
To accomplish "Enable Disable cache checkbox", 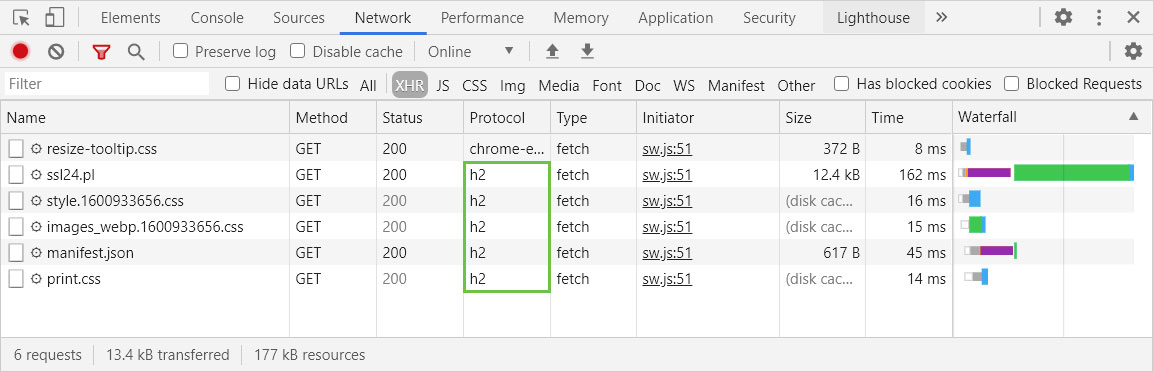I will pos(297,51).
